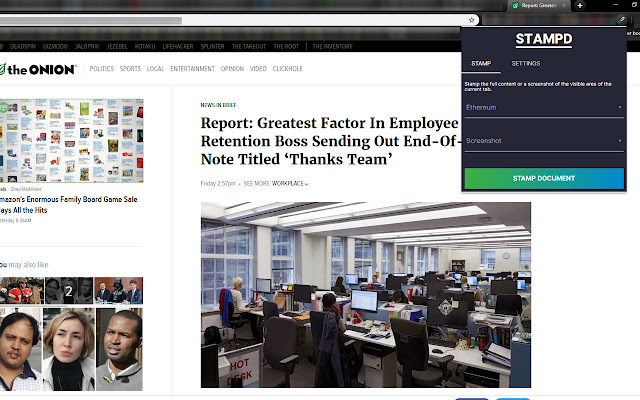Image resolution: width=640 pixels, height=400 pixels.
Task: Open THE ROOT network link
Action: point(286,47)
